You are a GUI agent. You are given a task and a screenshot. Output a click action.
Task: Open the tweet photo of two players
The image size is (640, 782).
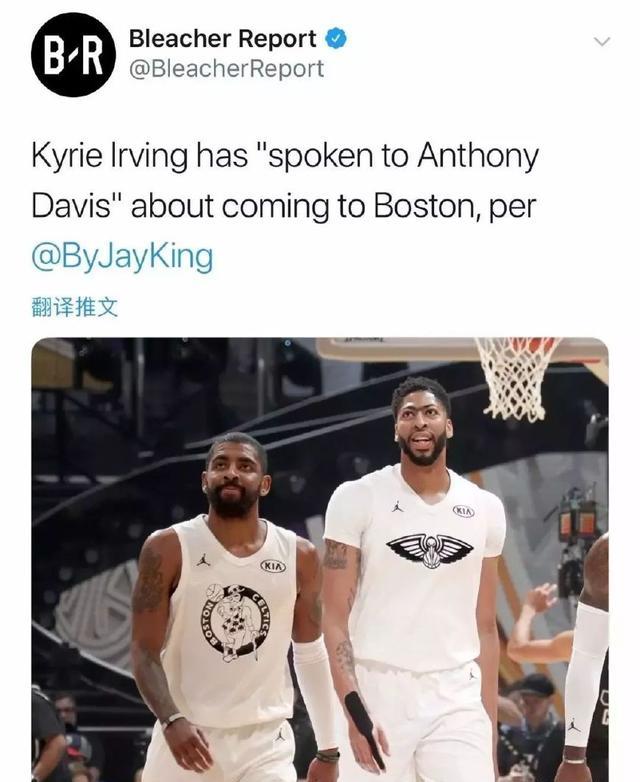[x=320, y=560]
